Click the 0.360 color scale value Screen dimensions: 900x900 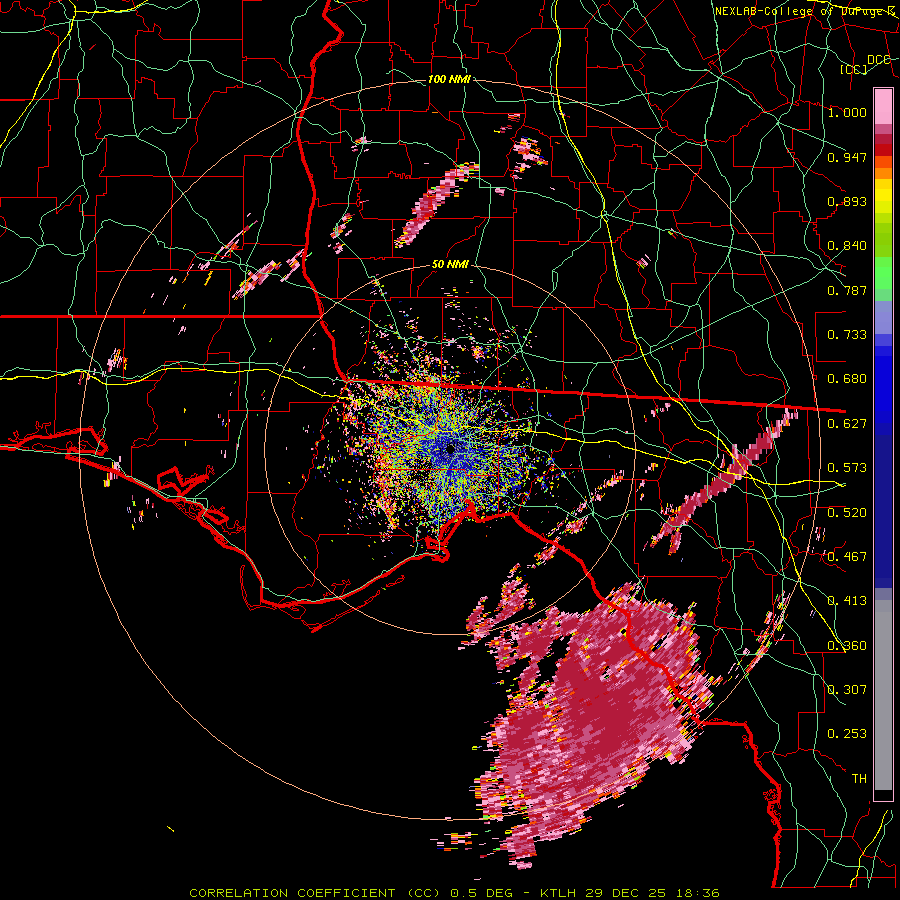(x=847, y=646)
